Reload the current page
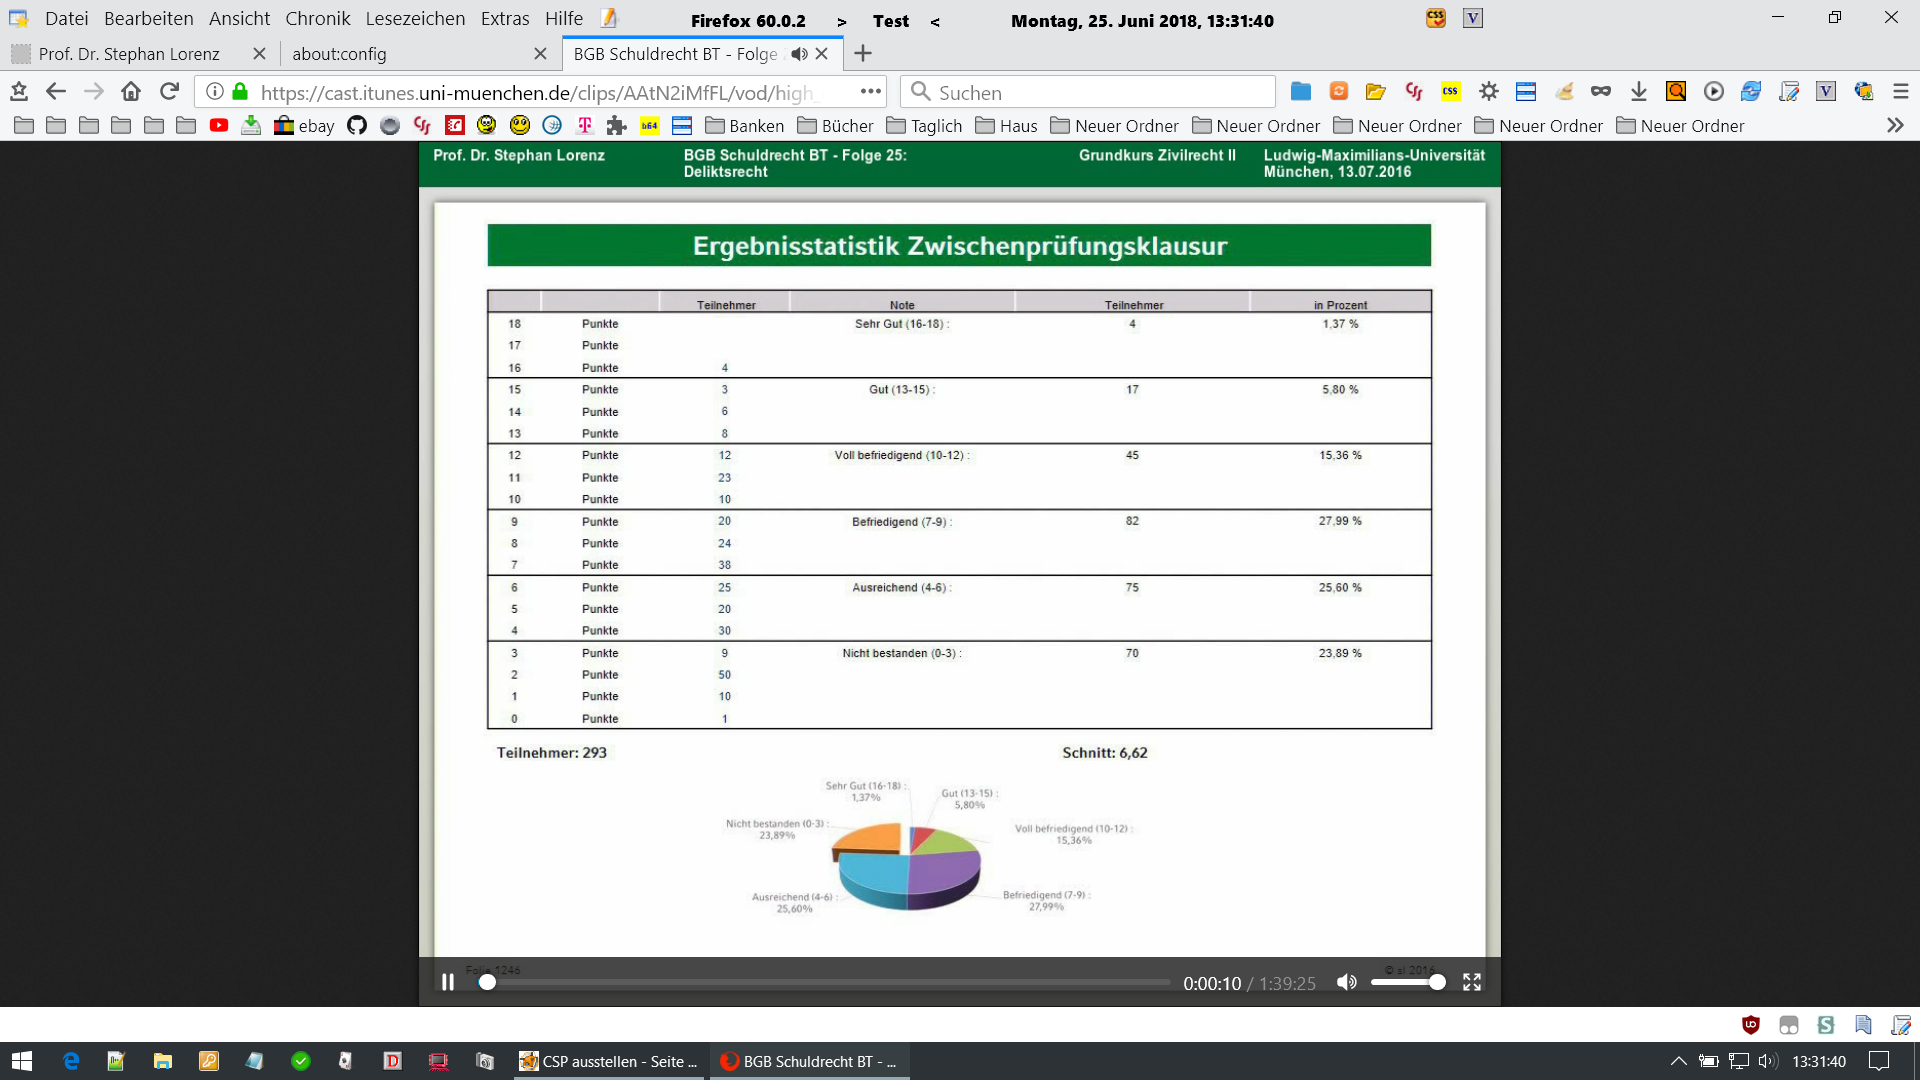 [169, 92]
